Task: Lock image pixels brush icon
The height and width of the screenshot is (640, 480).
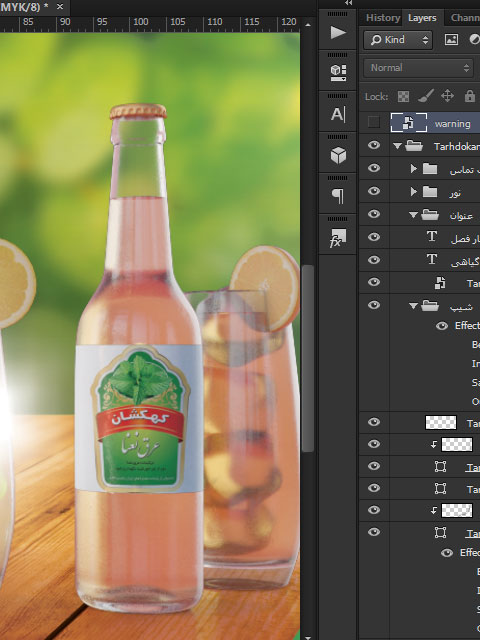Action: [x=425, y=96]
